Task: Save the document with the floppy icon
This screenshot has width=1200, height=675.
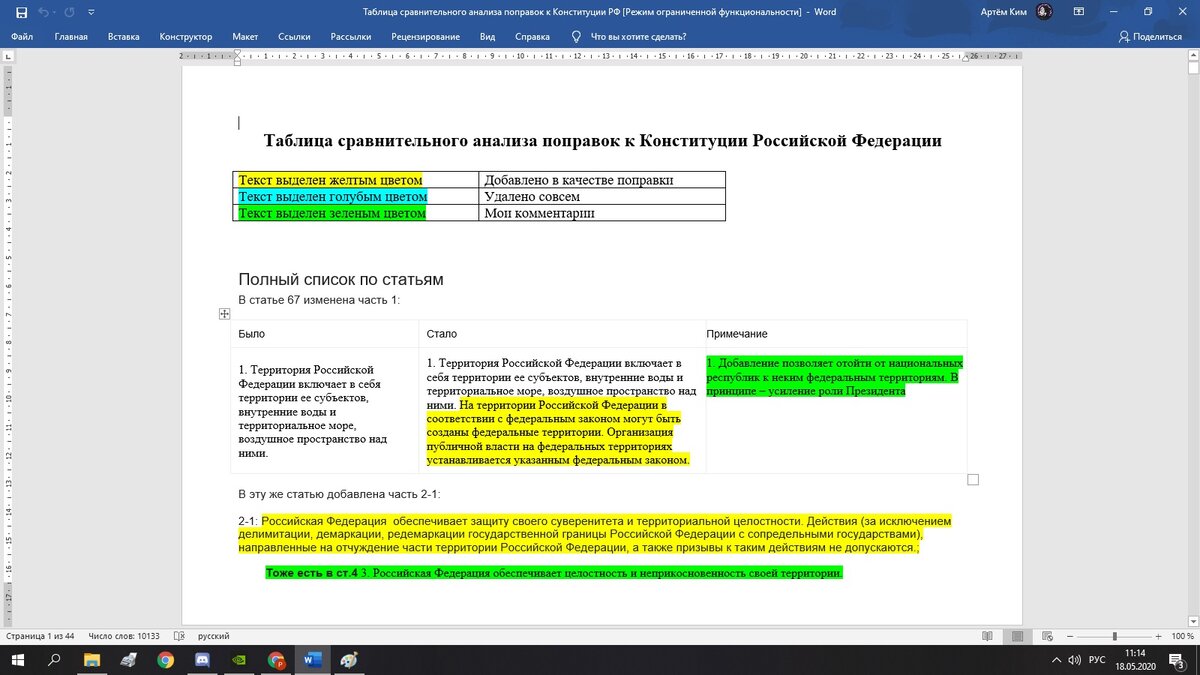Action: pos(21,12)
